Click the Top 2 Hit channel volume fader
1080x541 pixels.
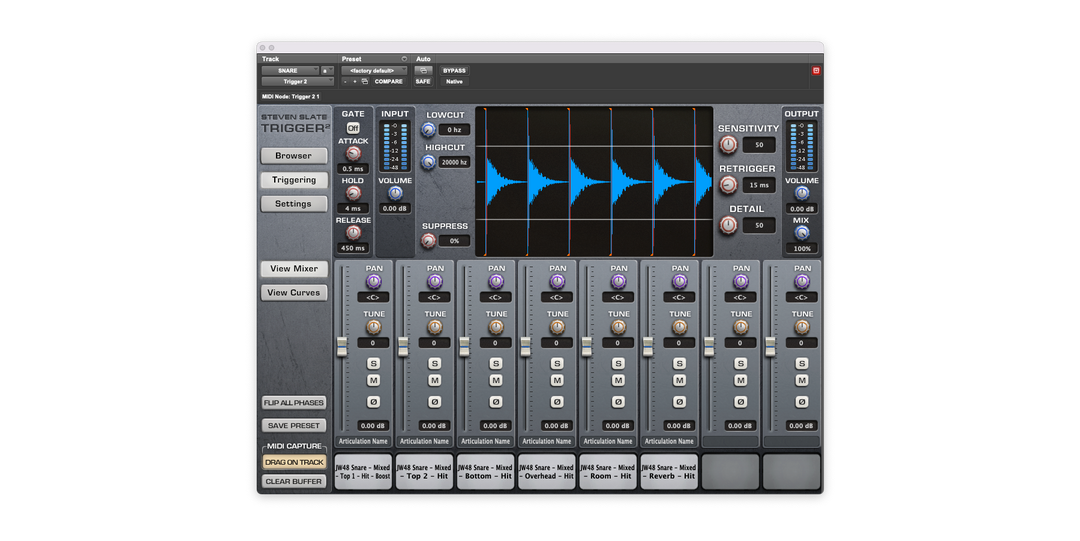coord(403,345)
